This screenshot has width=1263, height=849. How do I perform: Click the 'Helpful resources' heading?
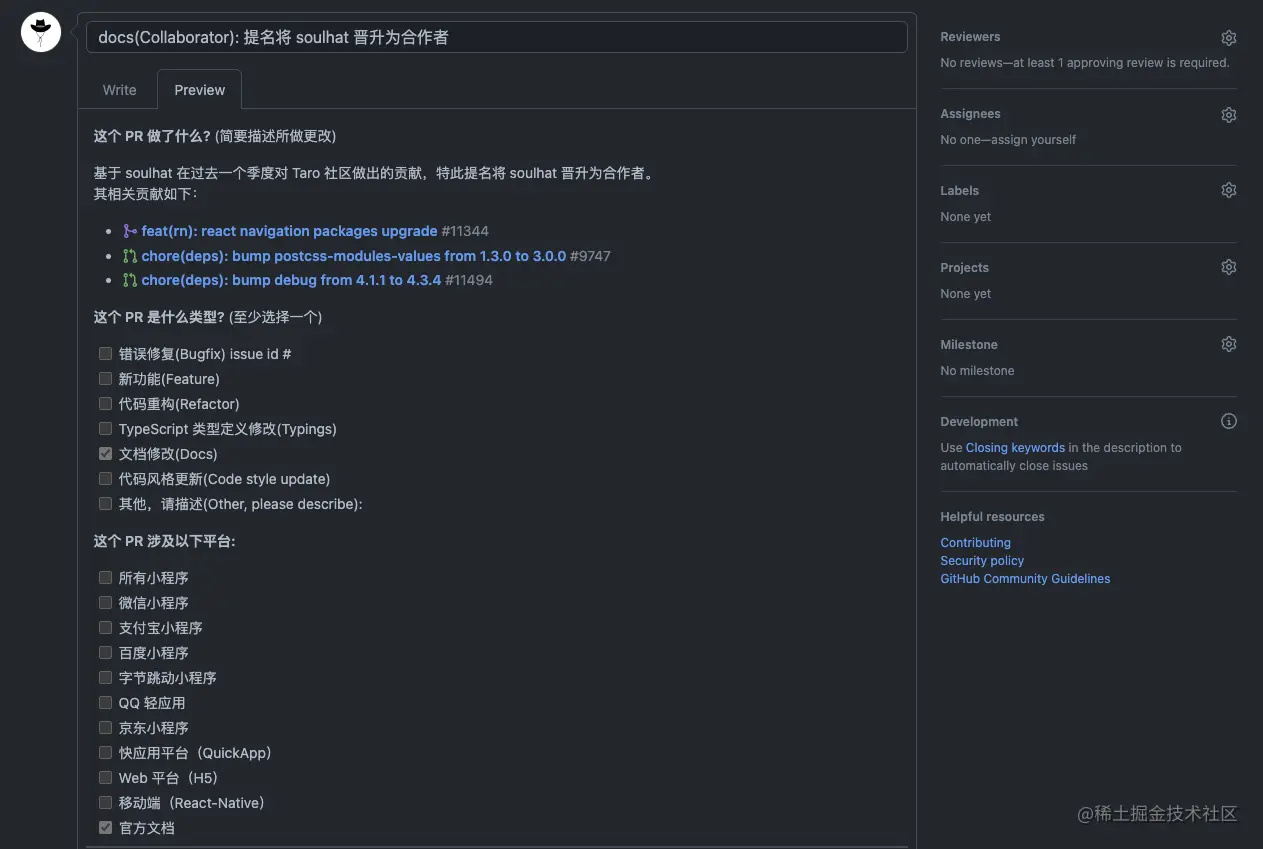click(992, 517)
